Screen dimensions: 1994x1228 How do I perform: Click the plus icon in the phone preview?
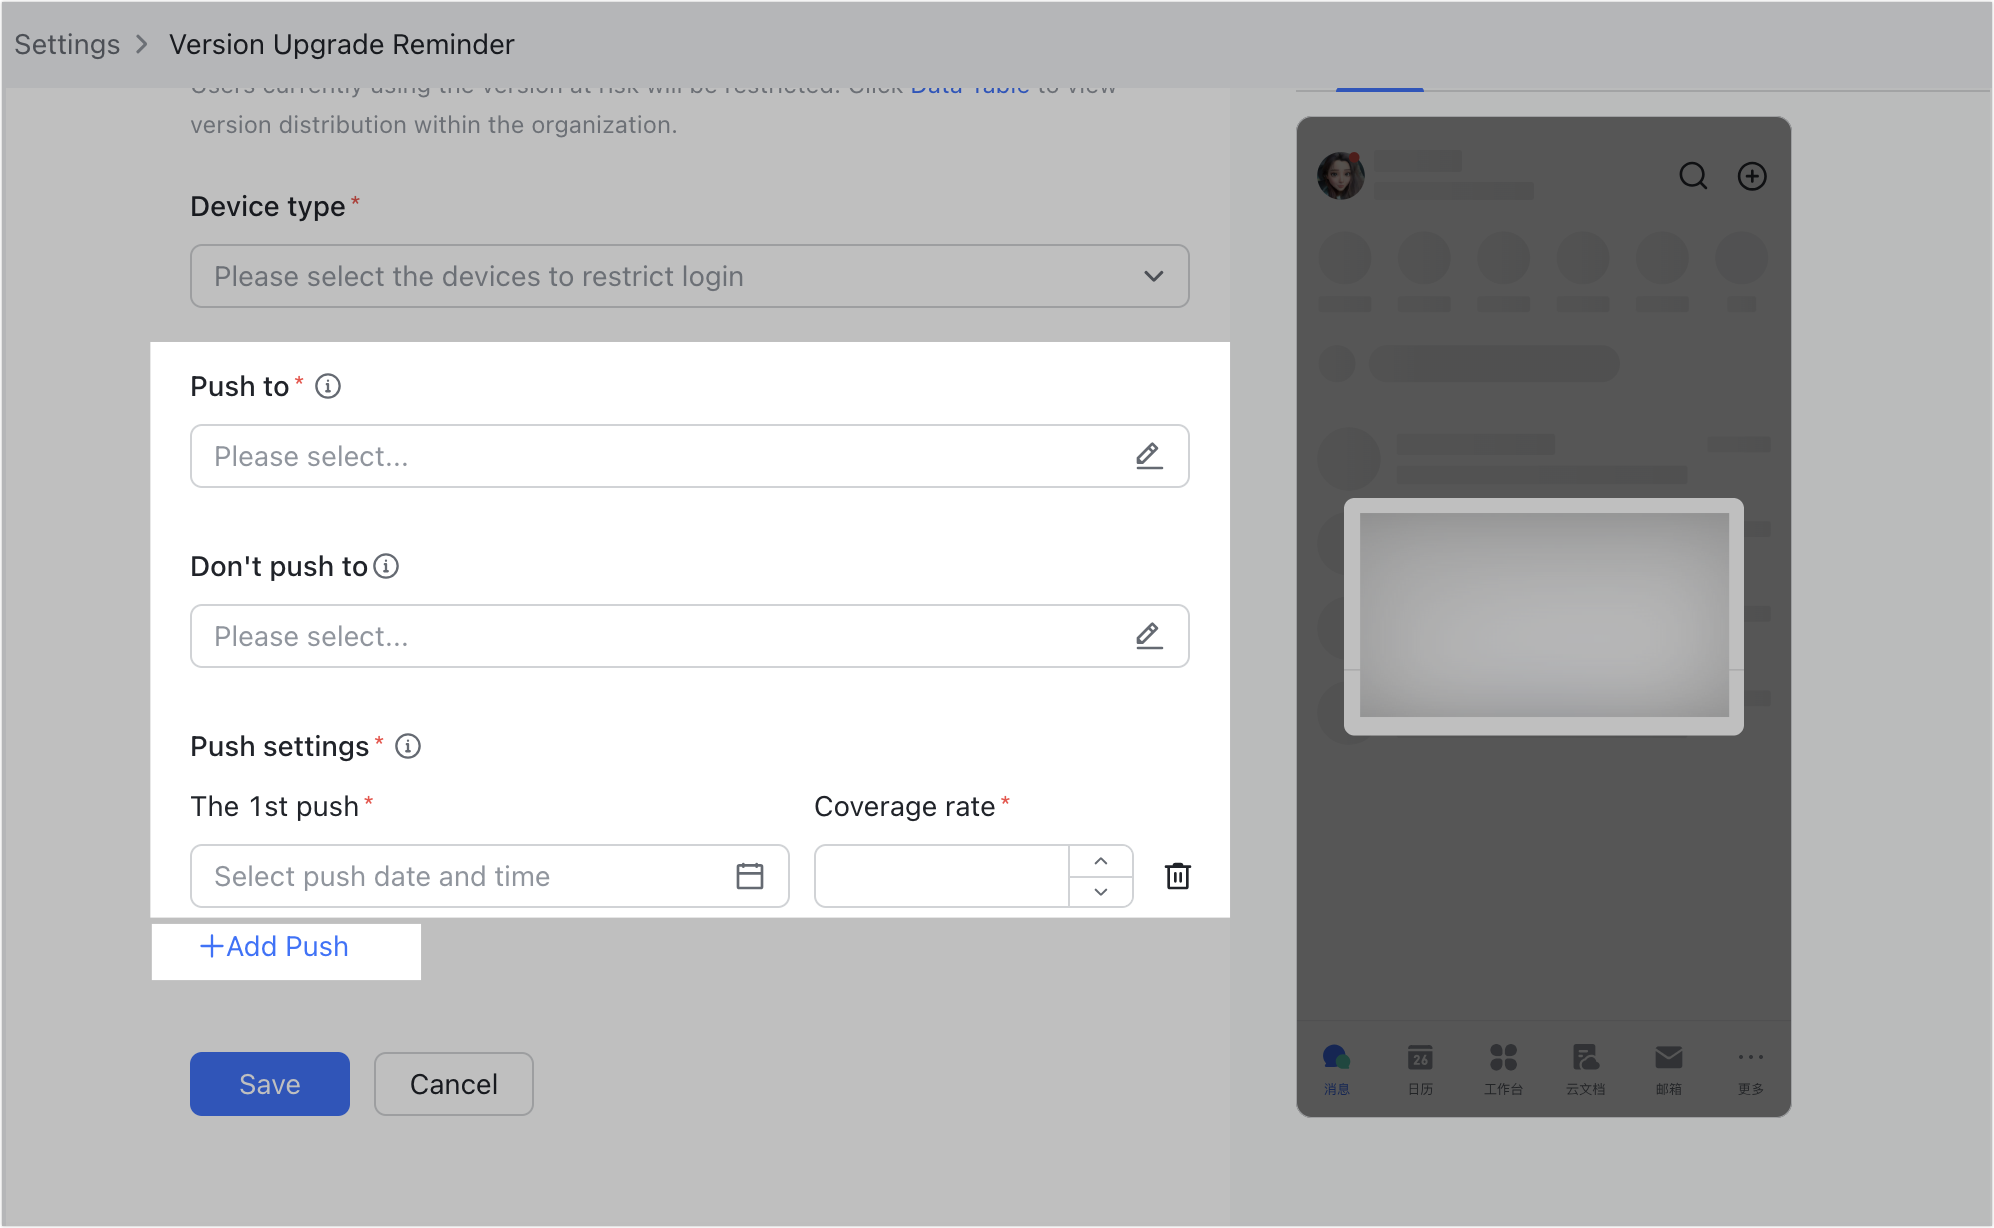click(1752, 176)
